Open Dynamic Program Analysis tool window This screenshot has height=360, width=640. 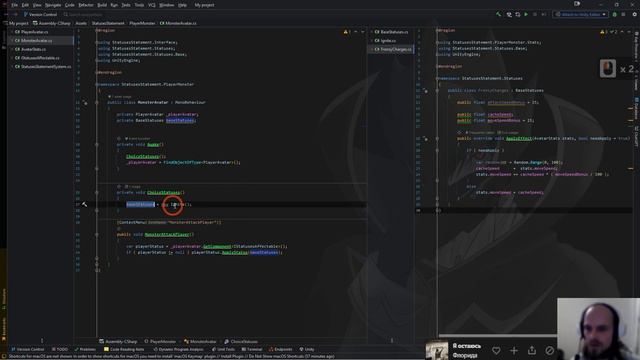tap(178, 349)
